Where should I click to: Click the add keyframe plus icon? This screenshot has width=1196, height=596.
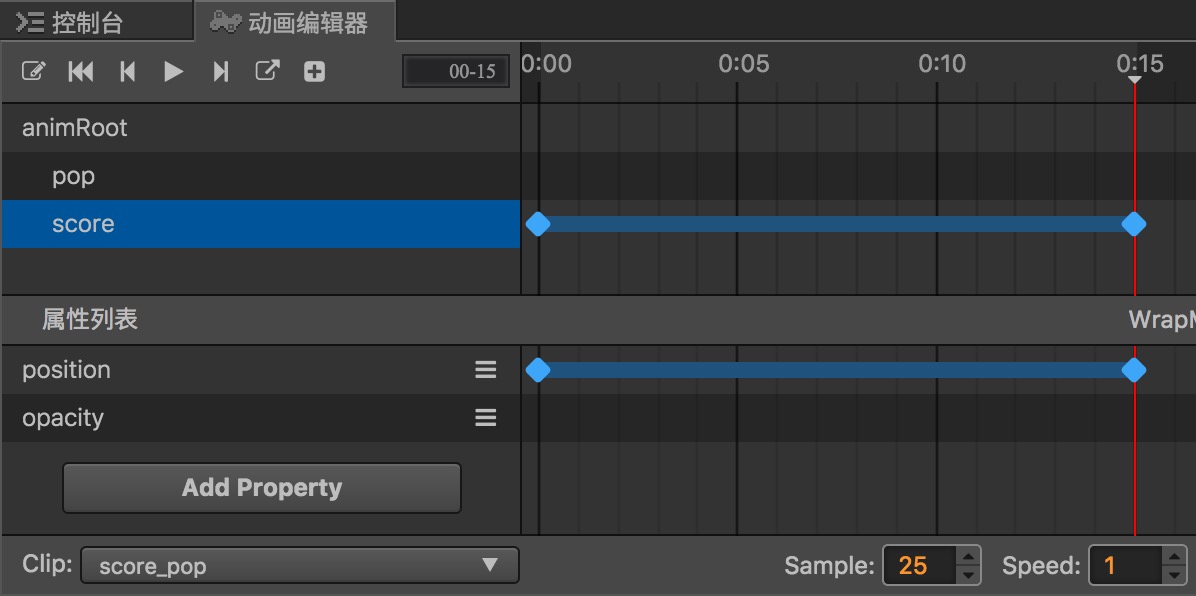314,72
